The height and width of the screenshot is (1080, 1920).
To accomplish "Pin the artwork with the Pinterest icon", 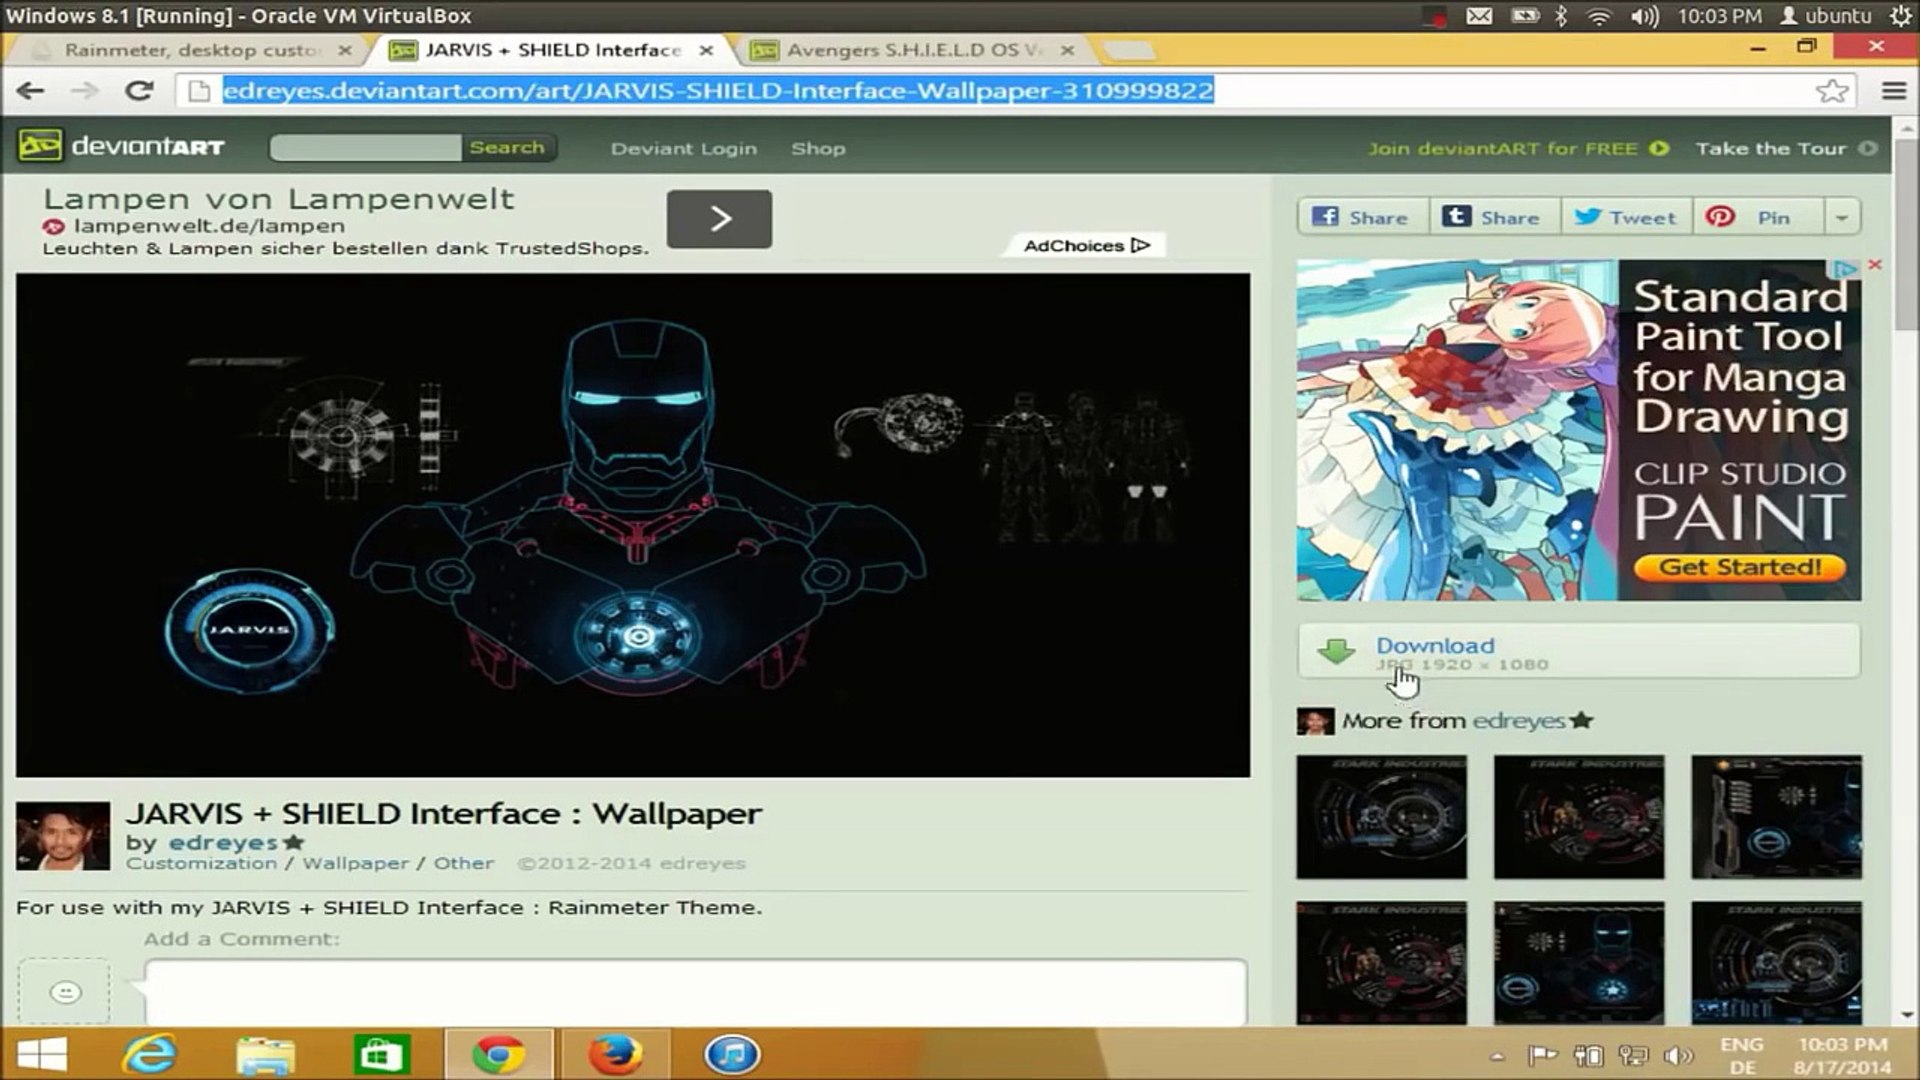I will (1718, 216).
